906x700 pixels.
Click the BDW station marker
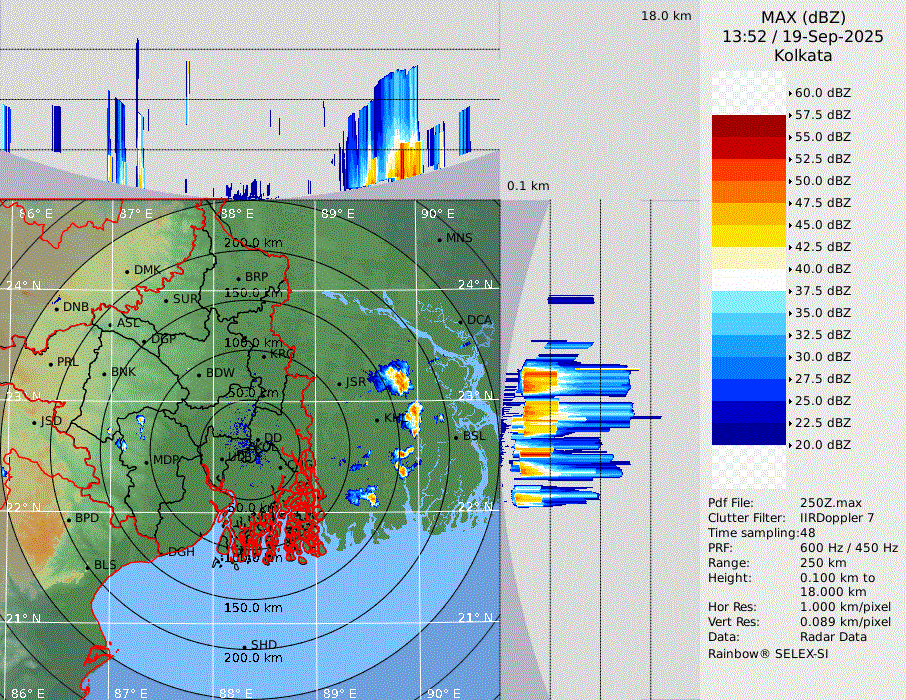click(x=200, y=374)
